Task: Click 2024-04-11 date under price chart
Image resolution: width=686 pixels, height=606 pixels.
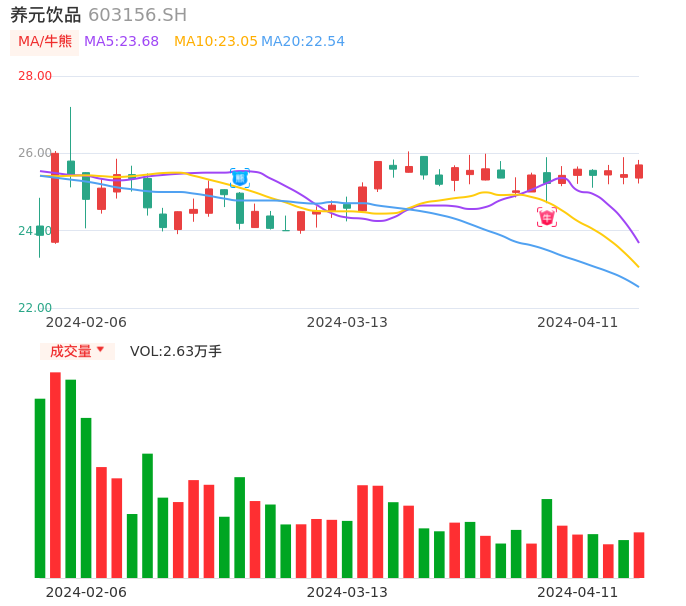Action: [578, 322]
